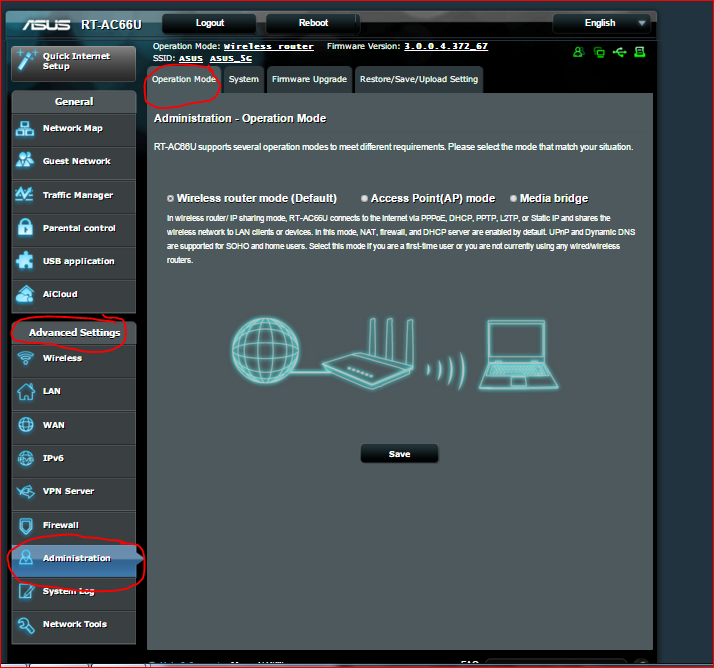The image size is (714, 668).
Task: Click the Parental control padlock icon
Action: (25, 227)
